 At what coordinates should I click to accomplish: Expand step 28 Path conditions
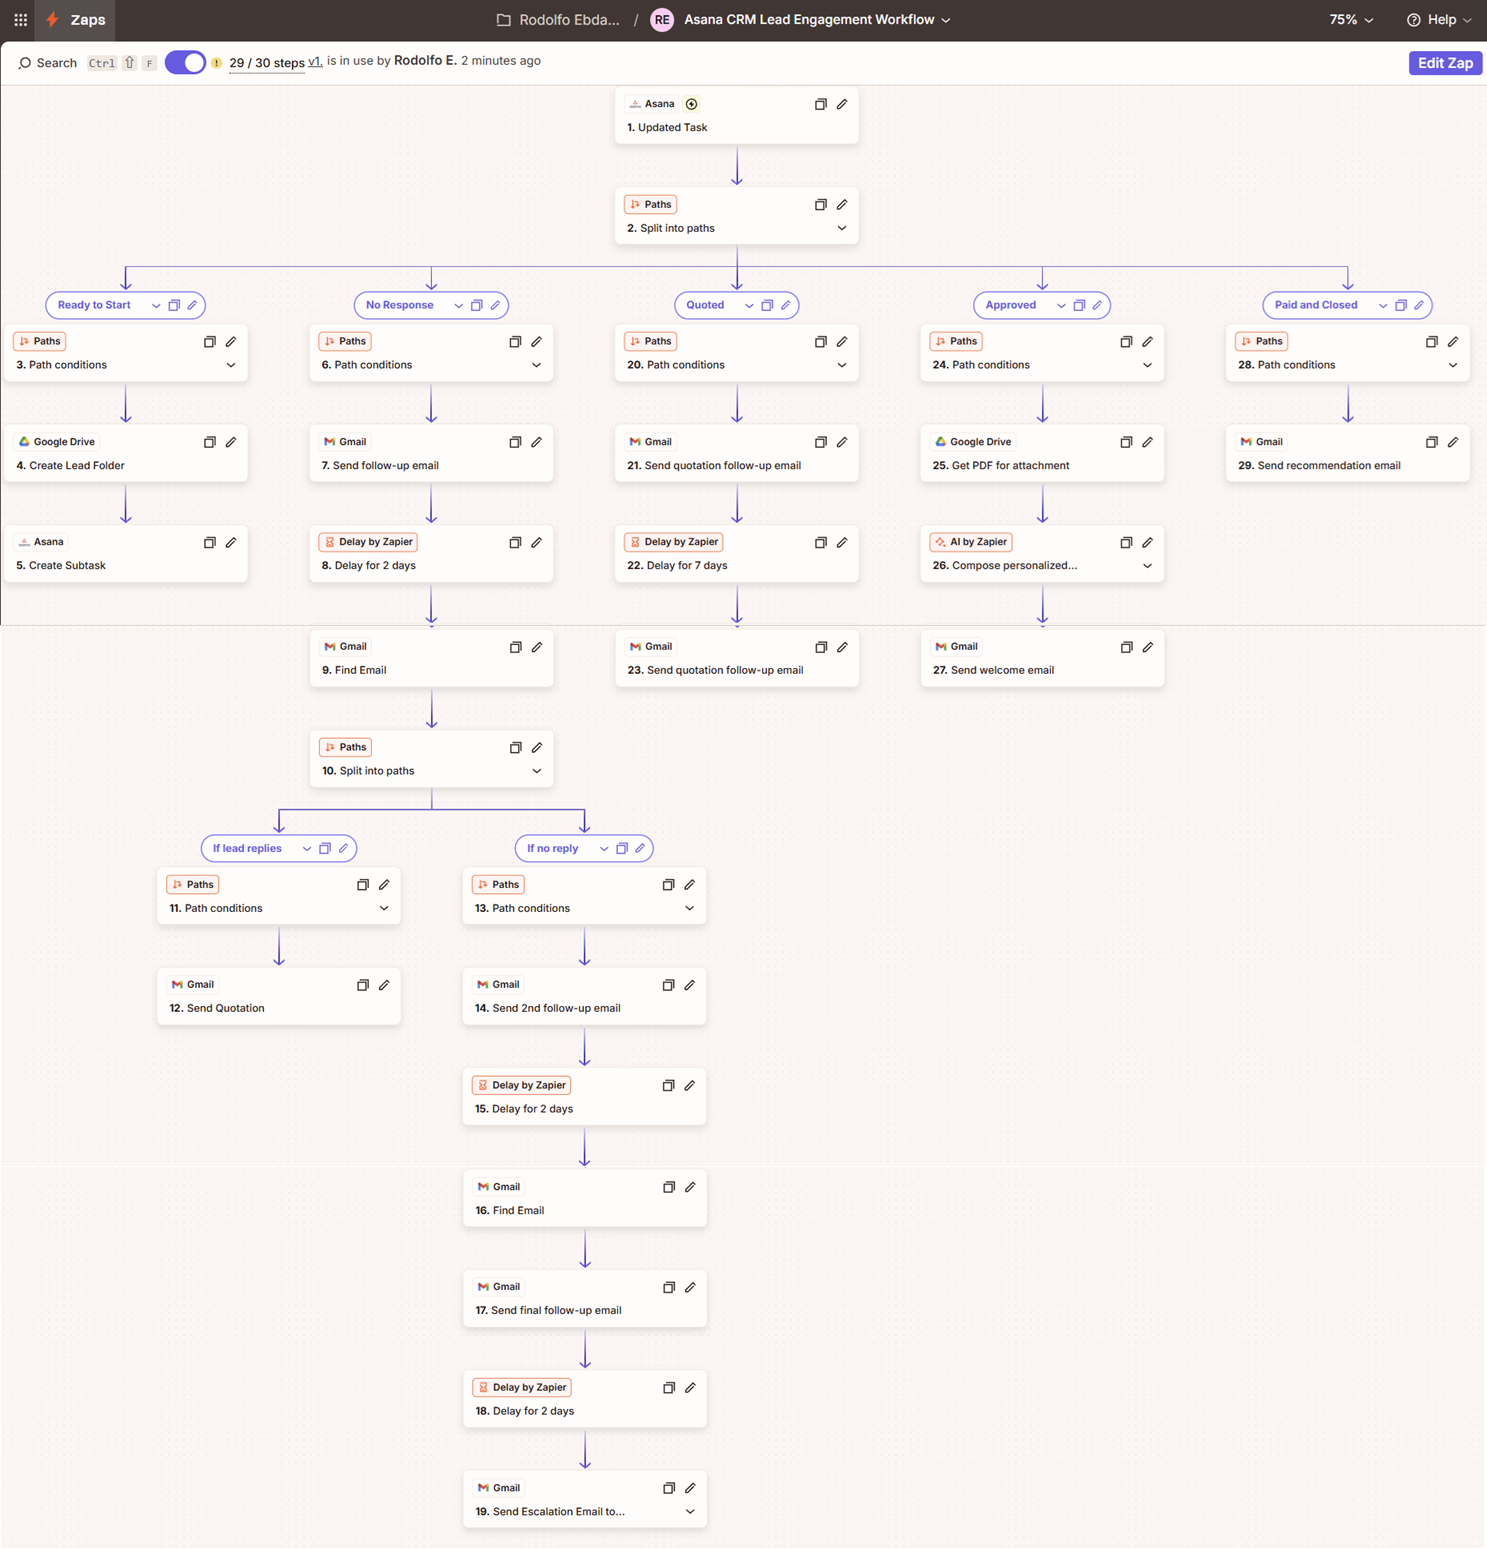click(1453, 365)
